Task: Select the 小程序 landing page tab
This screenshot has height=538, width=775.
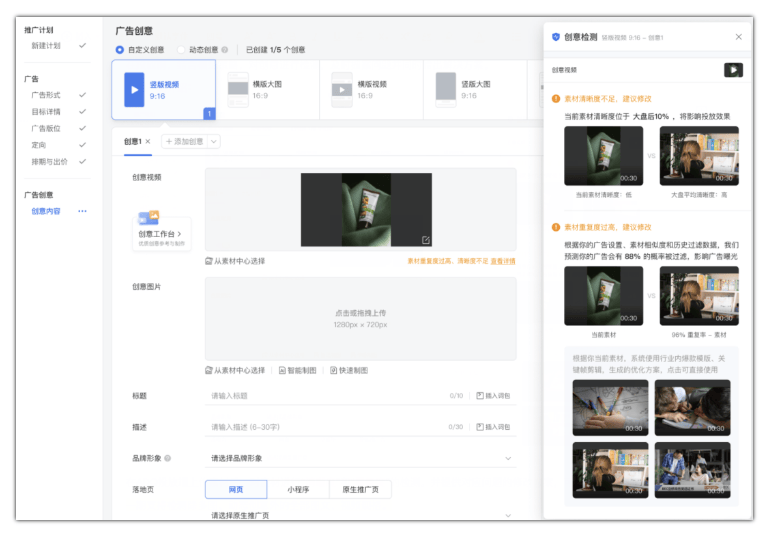Action: [x=298, y=490]
